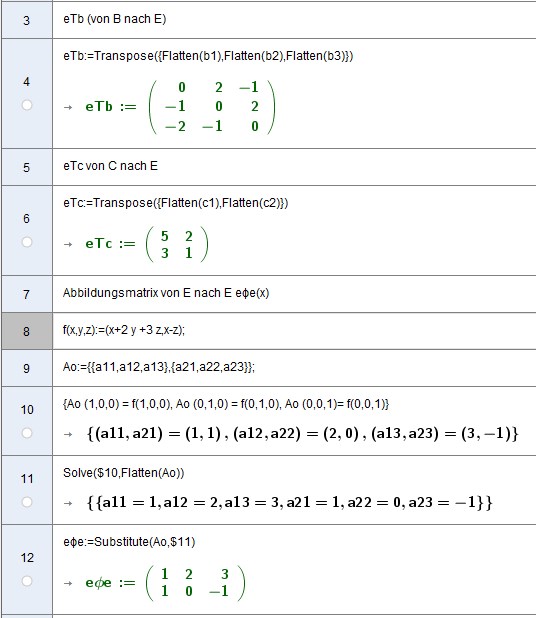Click the eTc 2x2 matrix output

point(177,244)
